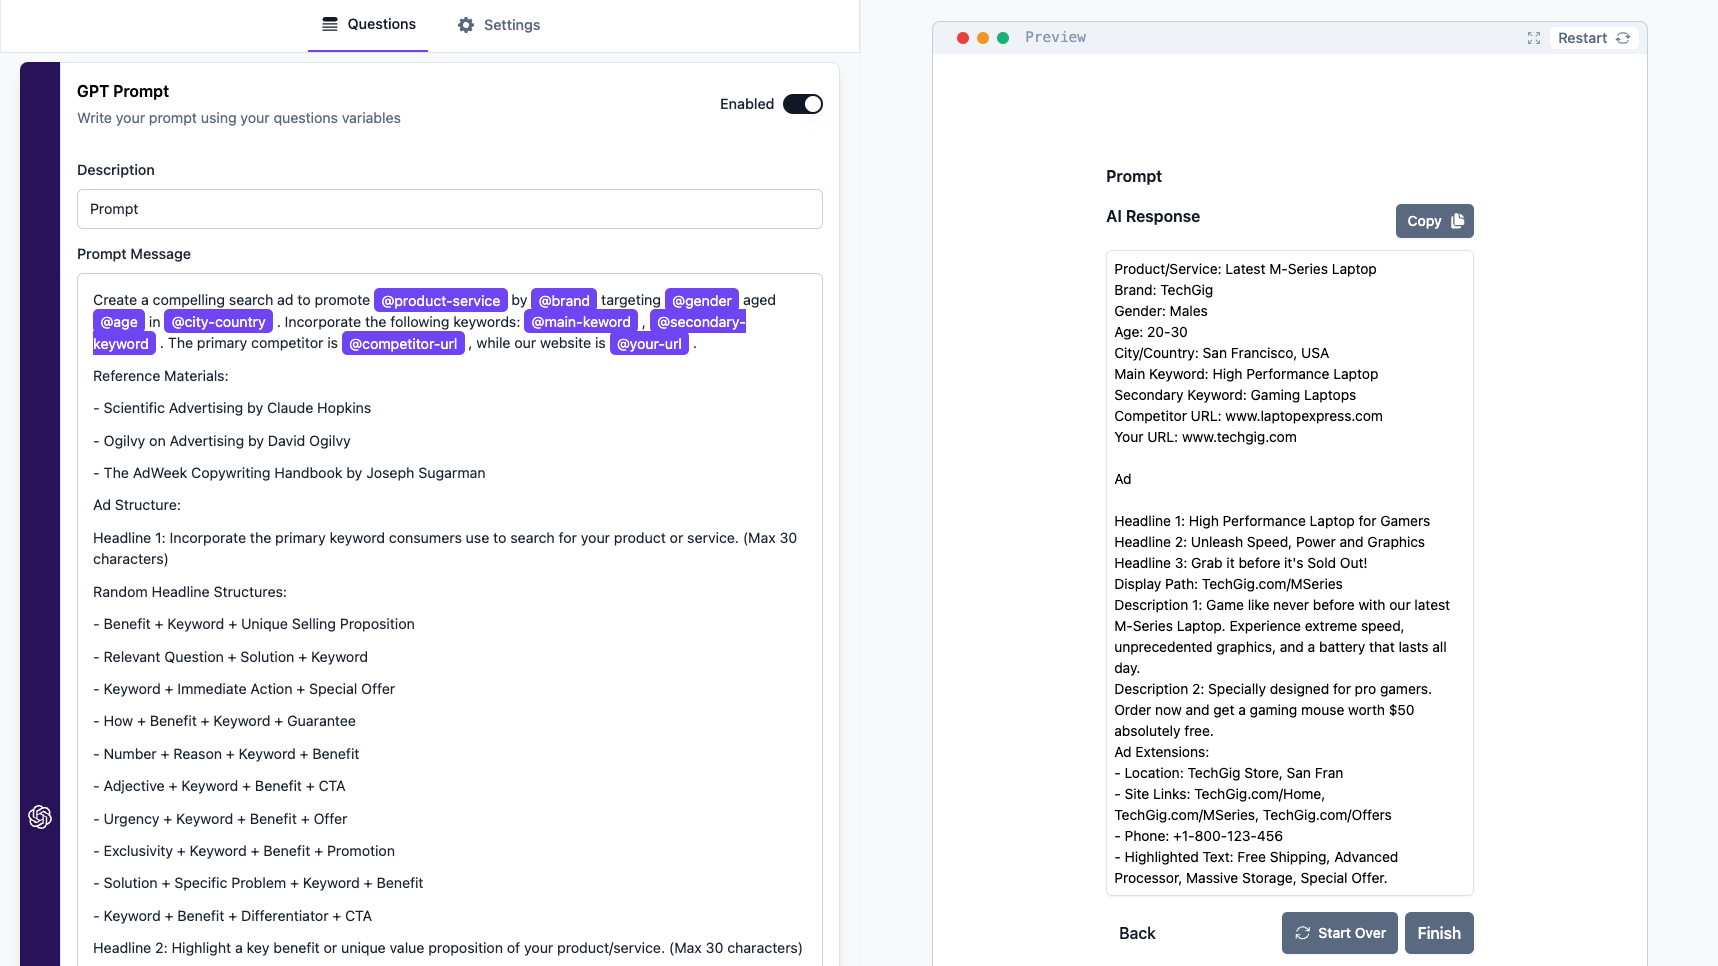Screen dimensions: 1718x966
Task: Click 'Your URL: www.techgig.com' line
Action: 1205,437
